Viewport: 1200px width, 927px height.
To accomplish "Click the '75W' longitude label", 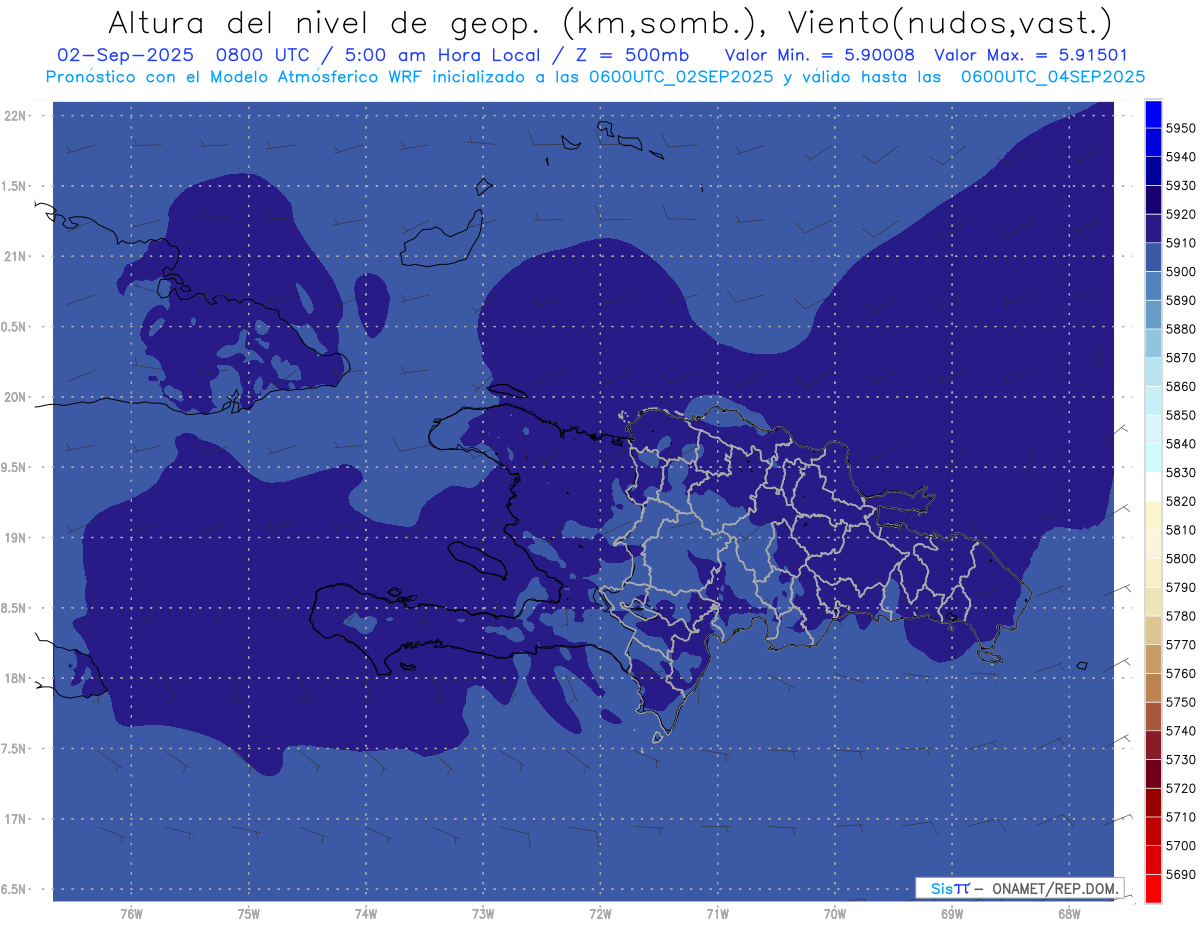I will 248,913.
